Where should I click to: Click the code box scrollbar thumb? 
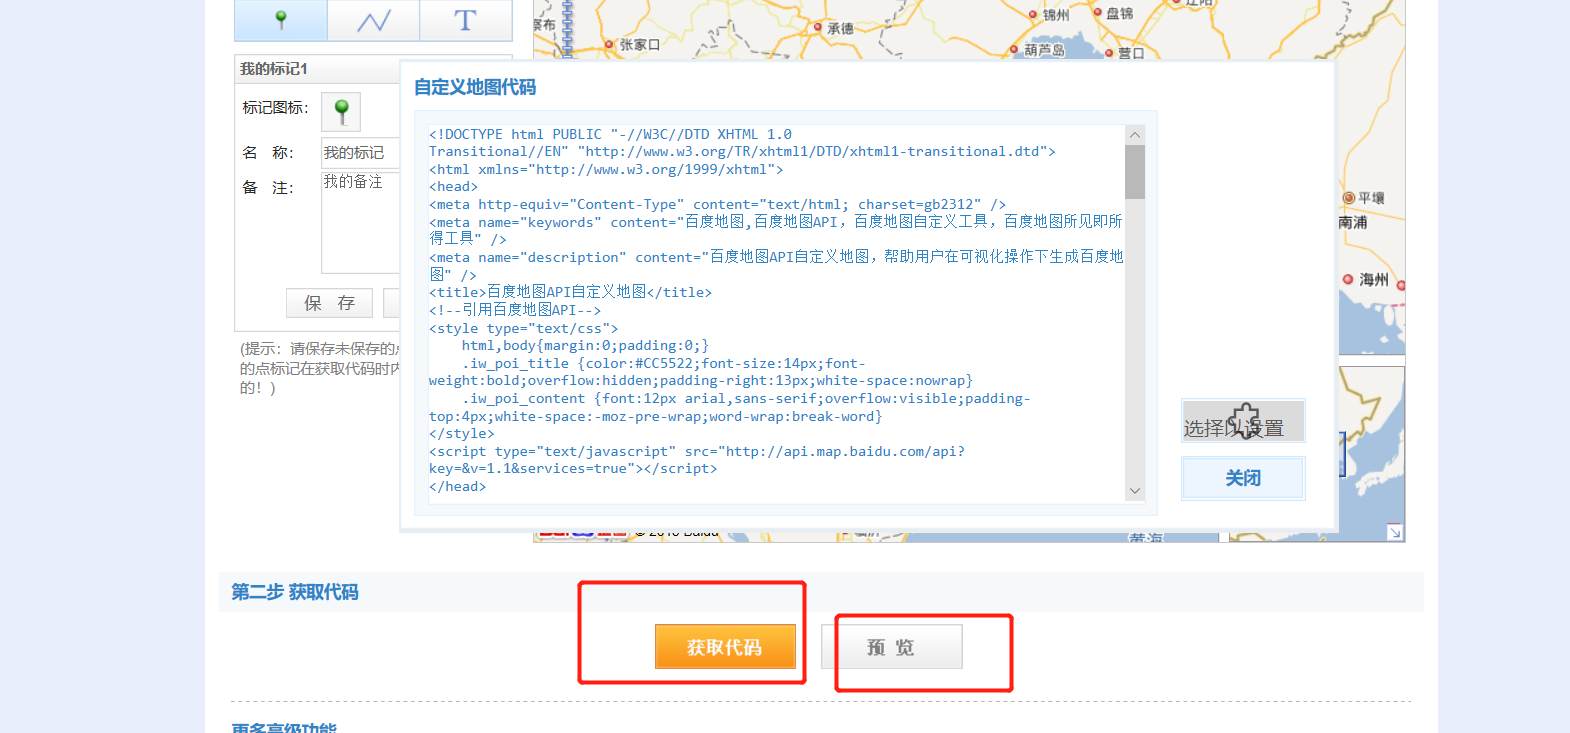(x=1134, y=172)
